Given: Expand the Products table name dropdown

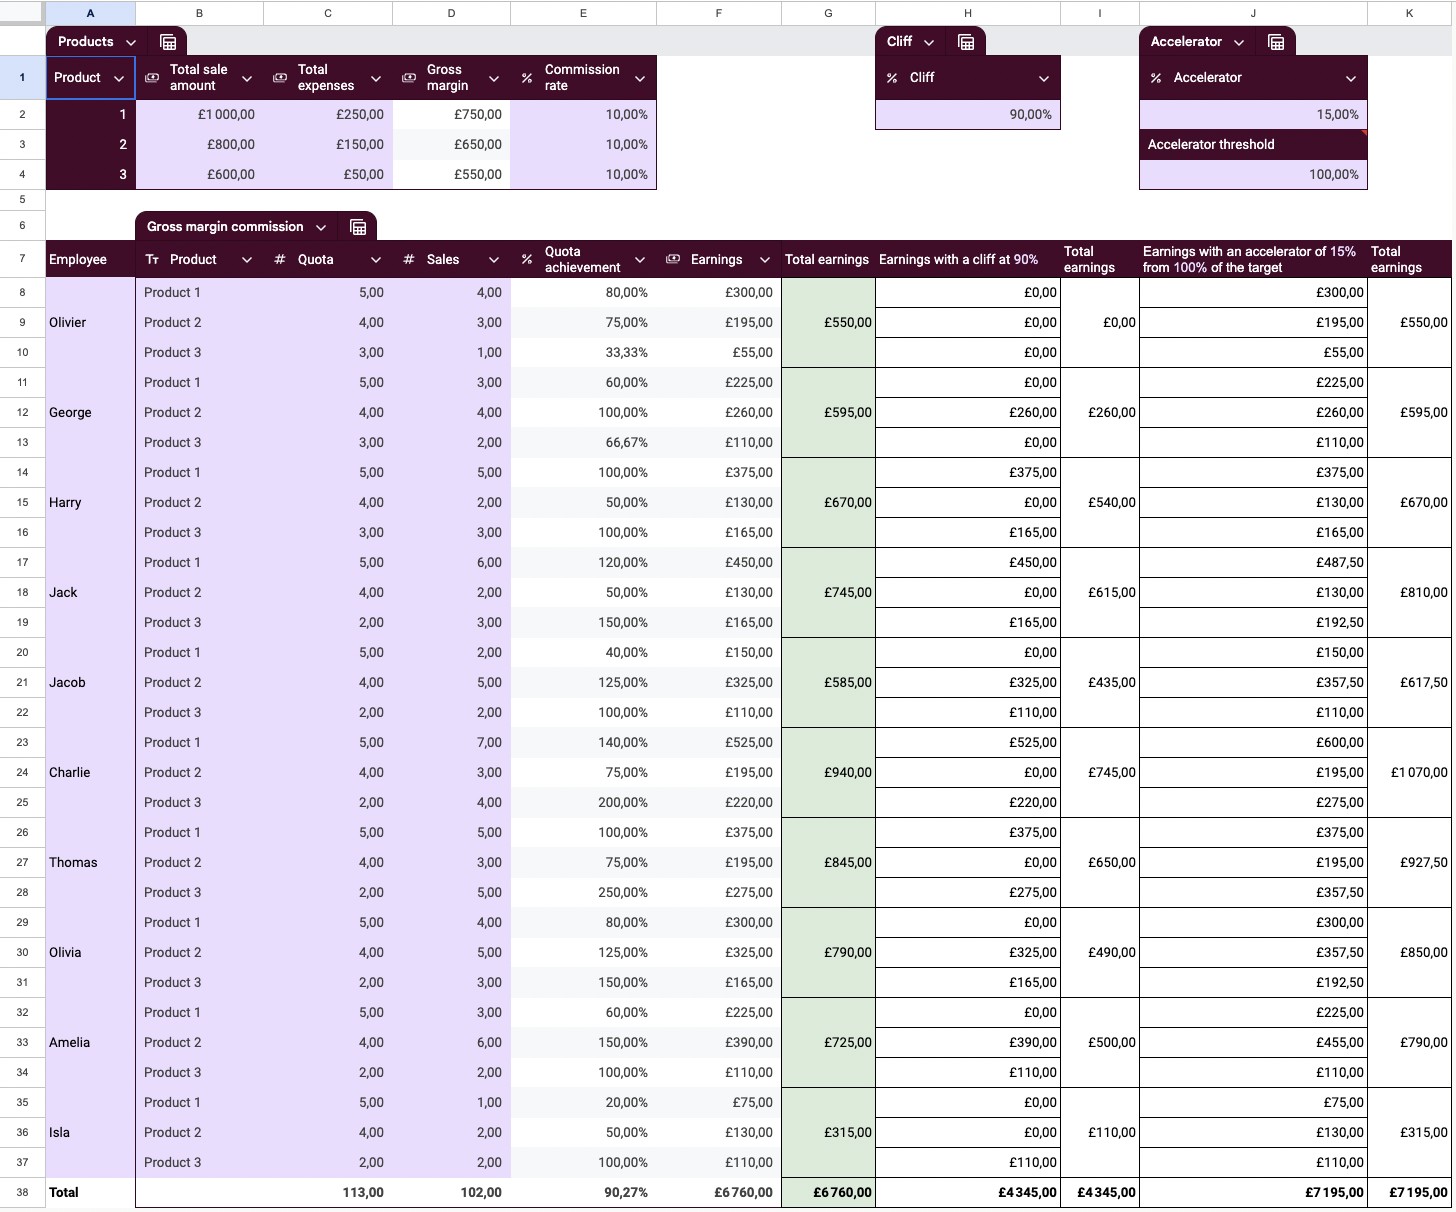Looking at the screenshot, I should click(x=131, y=43).
